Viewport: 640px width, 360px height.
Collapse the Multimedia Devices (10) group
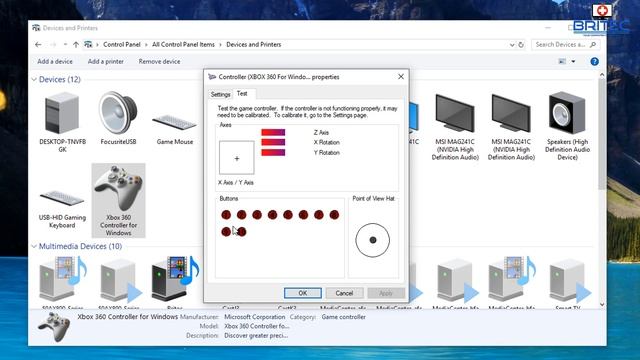tap(34, 246)
